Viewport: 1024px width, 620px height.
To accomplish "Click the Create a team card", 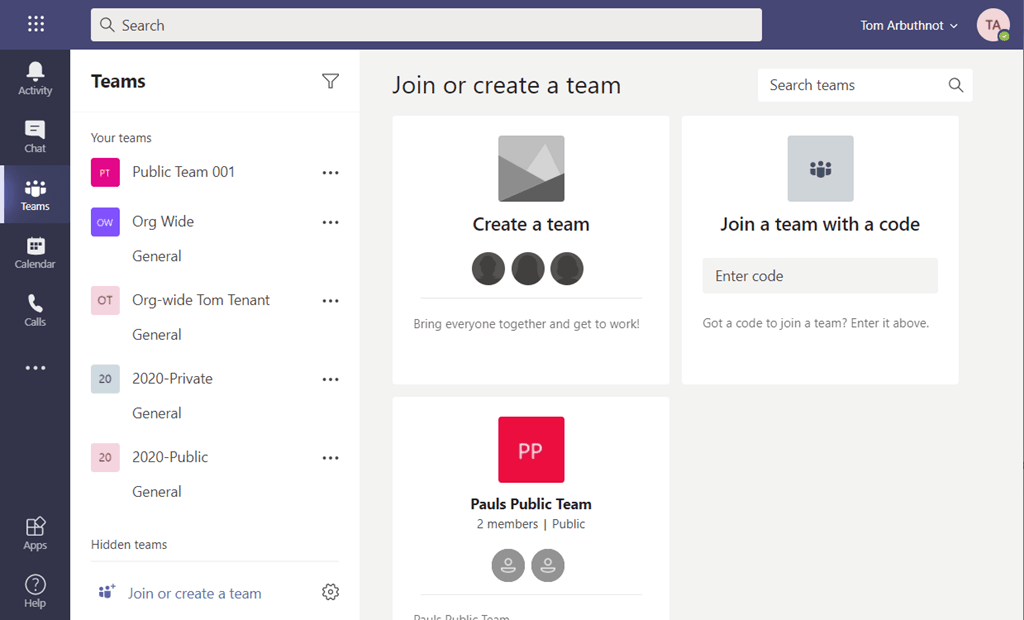I will point(531,224).
